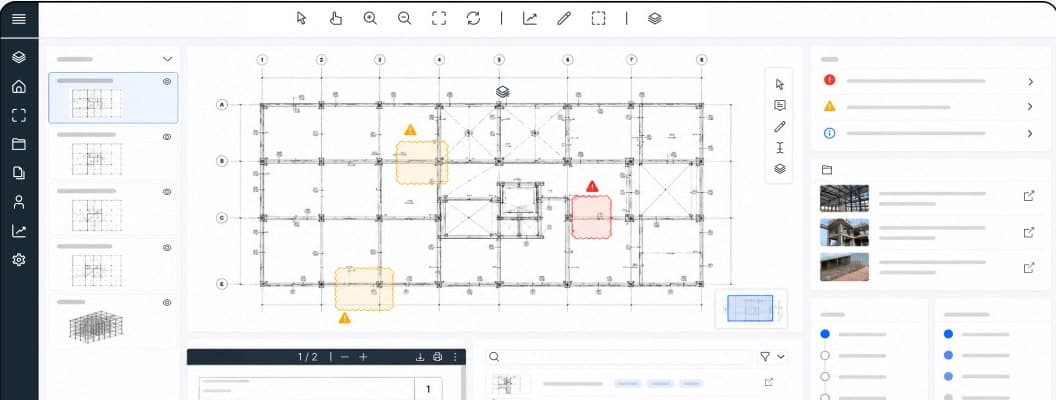Zoom in with the plus magnifier

coord(370,18)
